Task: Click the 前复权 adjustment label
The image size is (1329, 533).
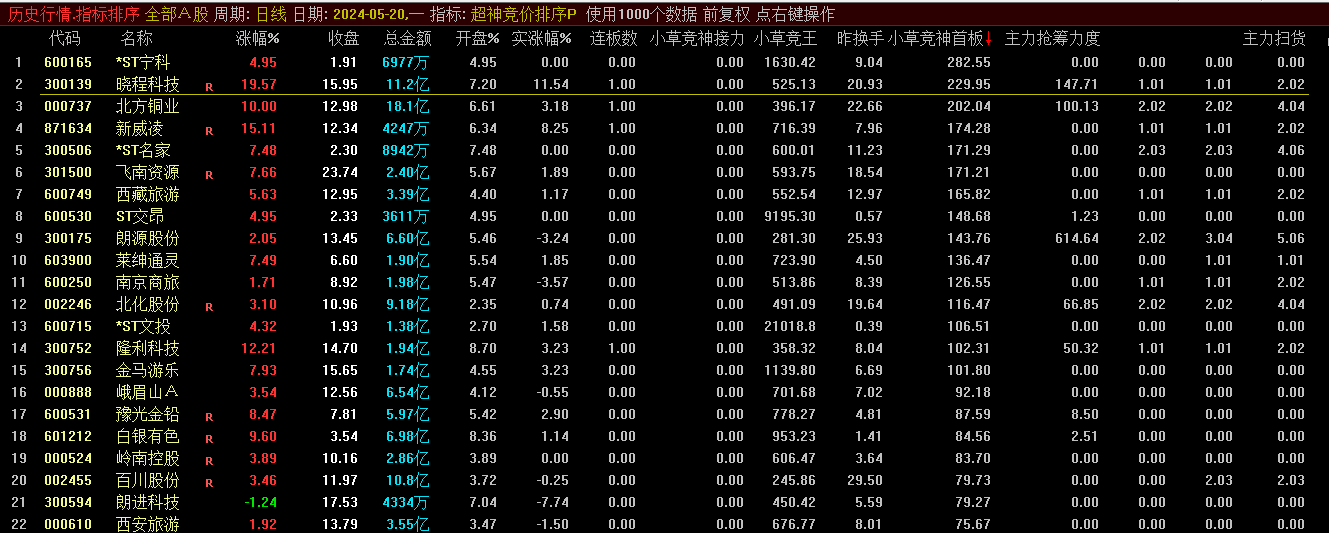Action: 725,14
